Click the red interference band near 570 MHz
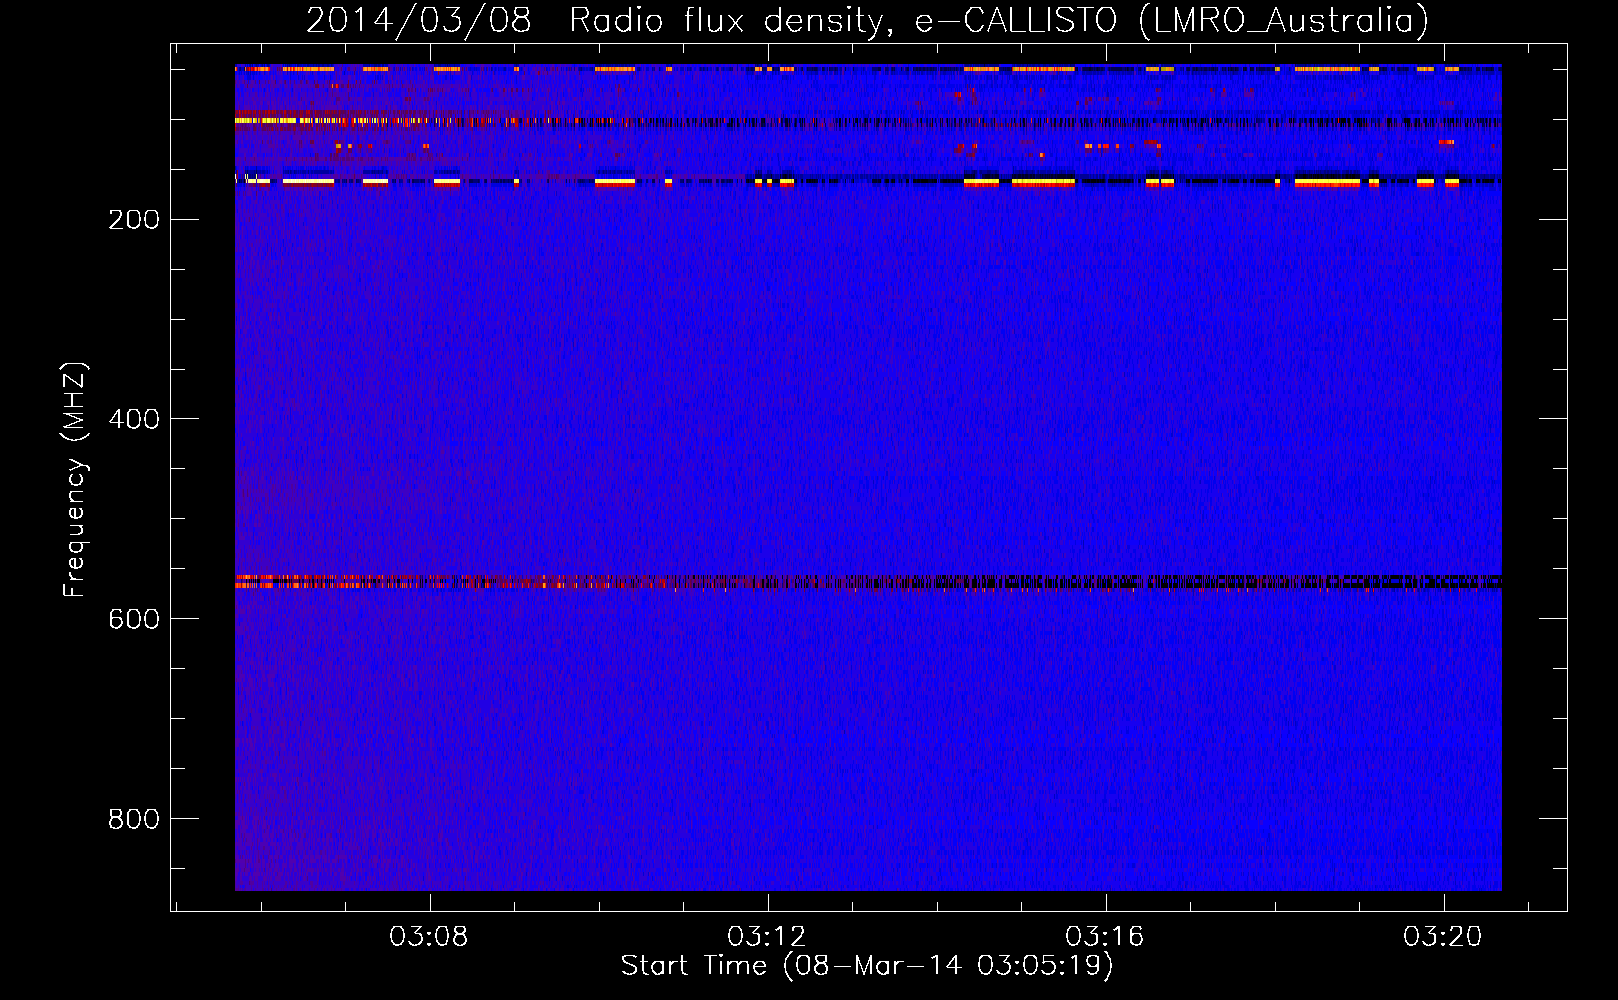 [868, 582]
